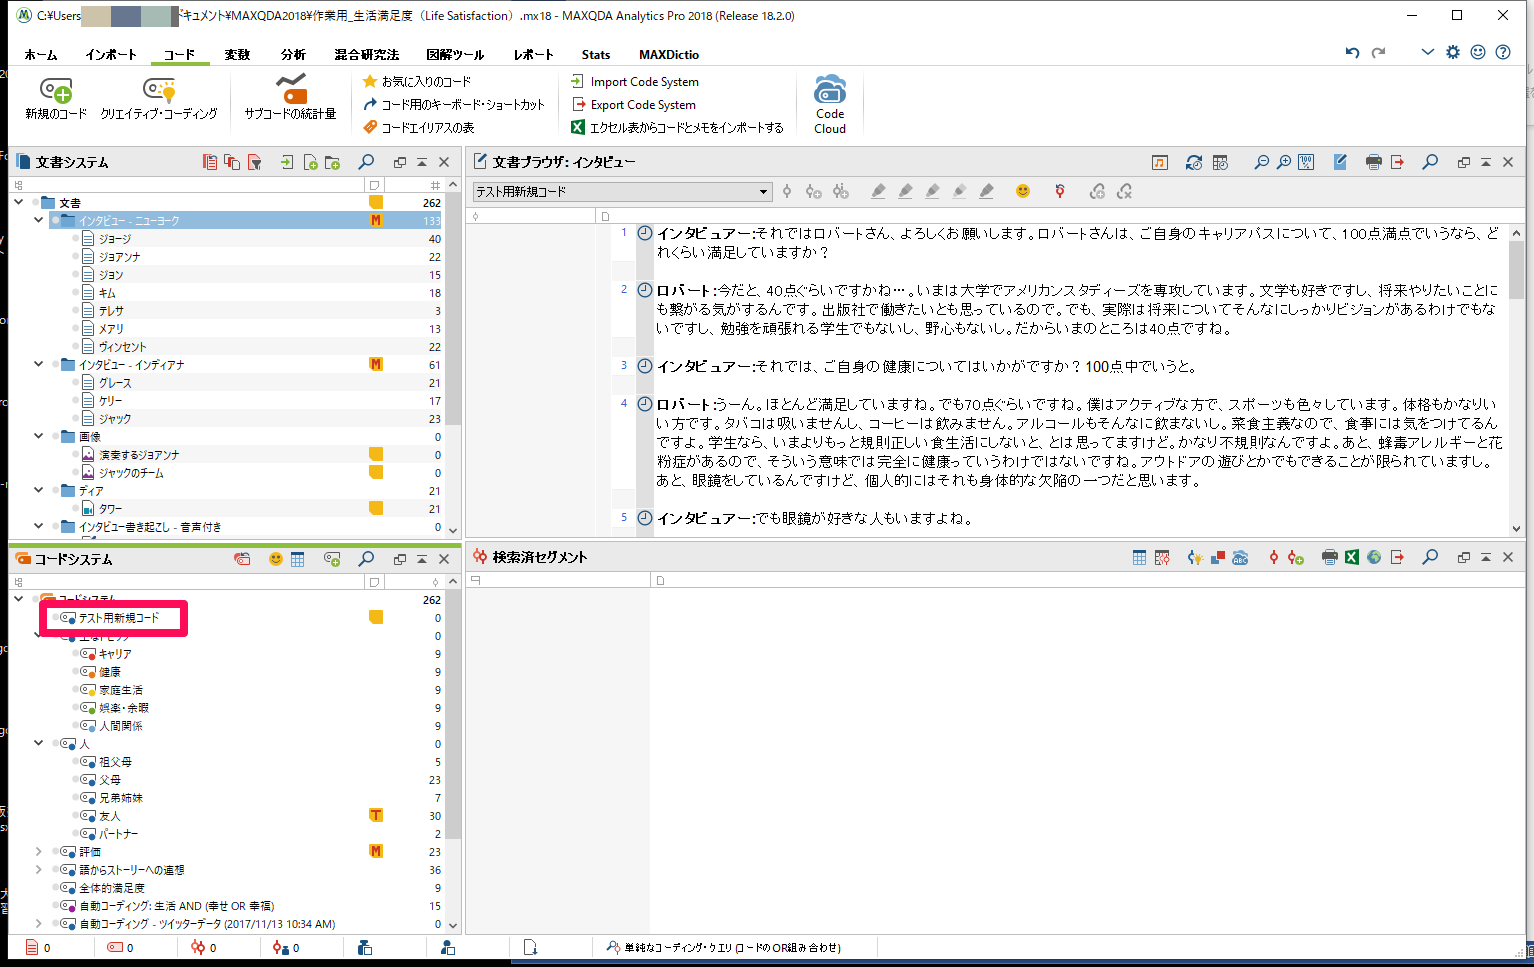Search documents with 文書システム magnifier icon
Screen dimensions: 1534x967
(x=366, y=162)
